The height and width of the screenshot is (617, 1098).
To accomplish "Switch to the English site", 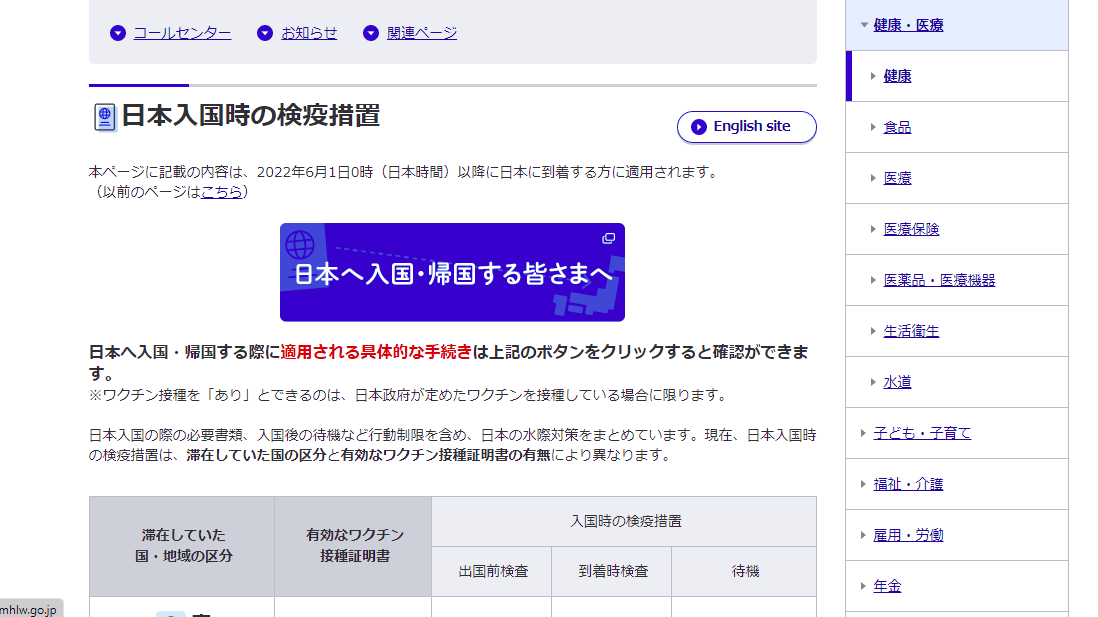I will pos(746,127).
